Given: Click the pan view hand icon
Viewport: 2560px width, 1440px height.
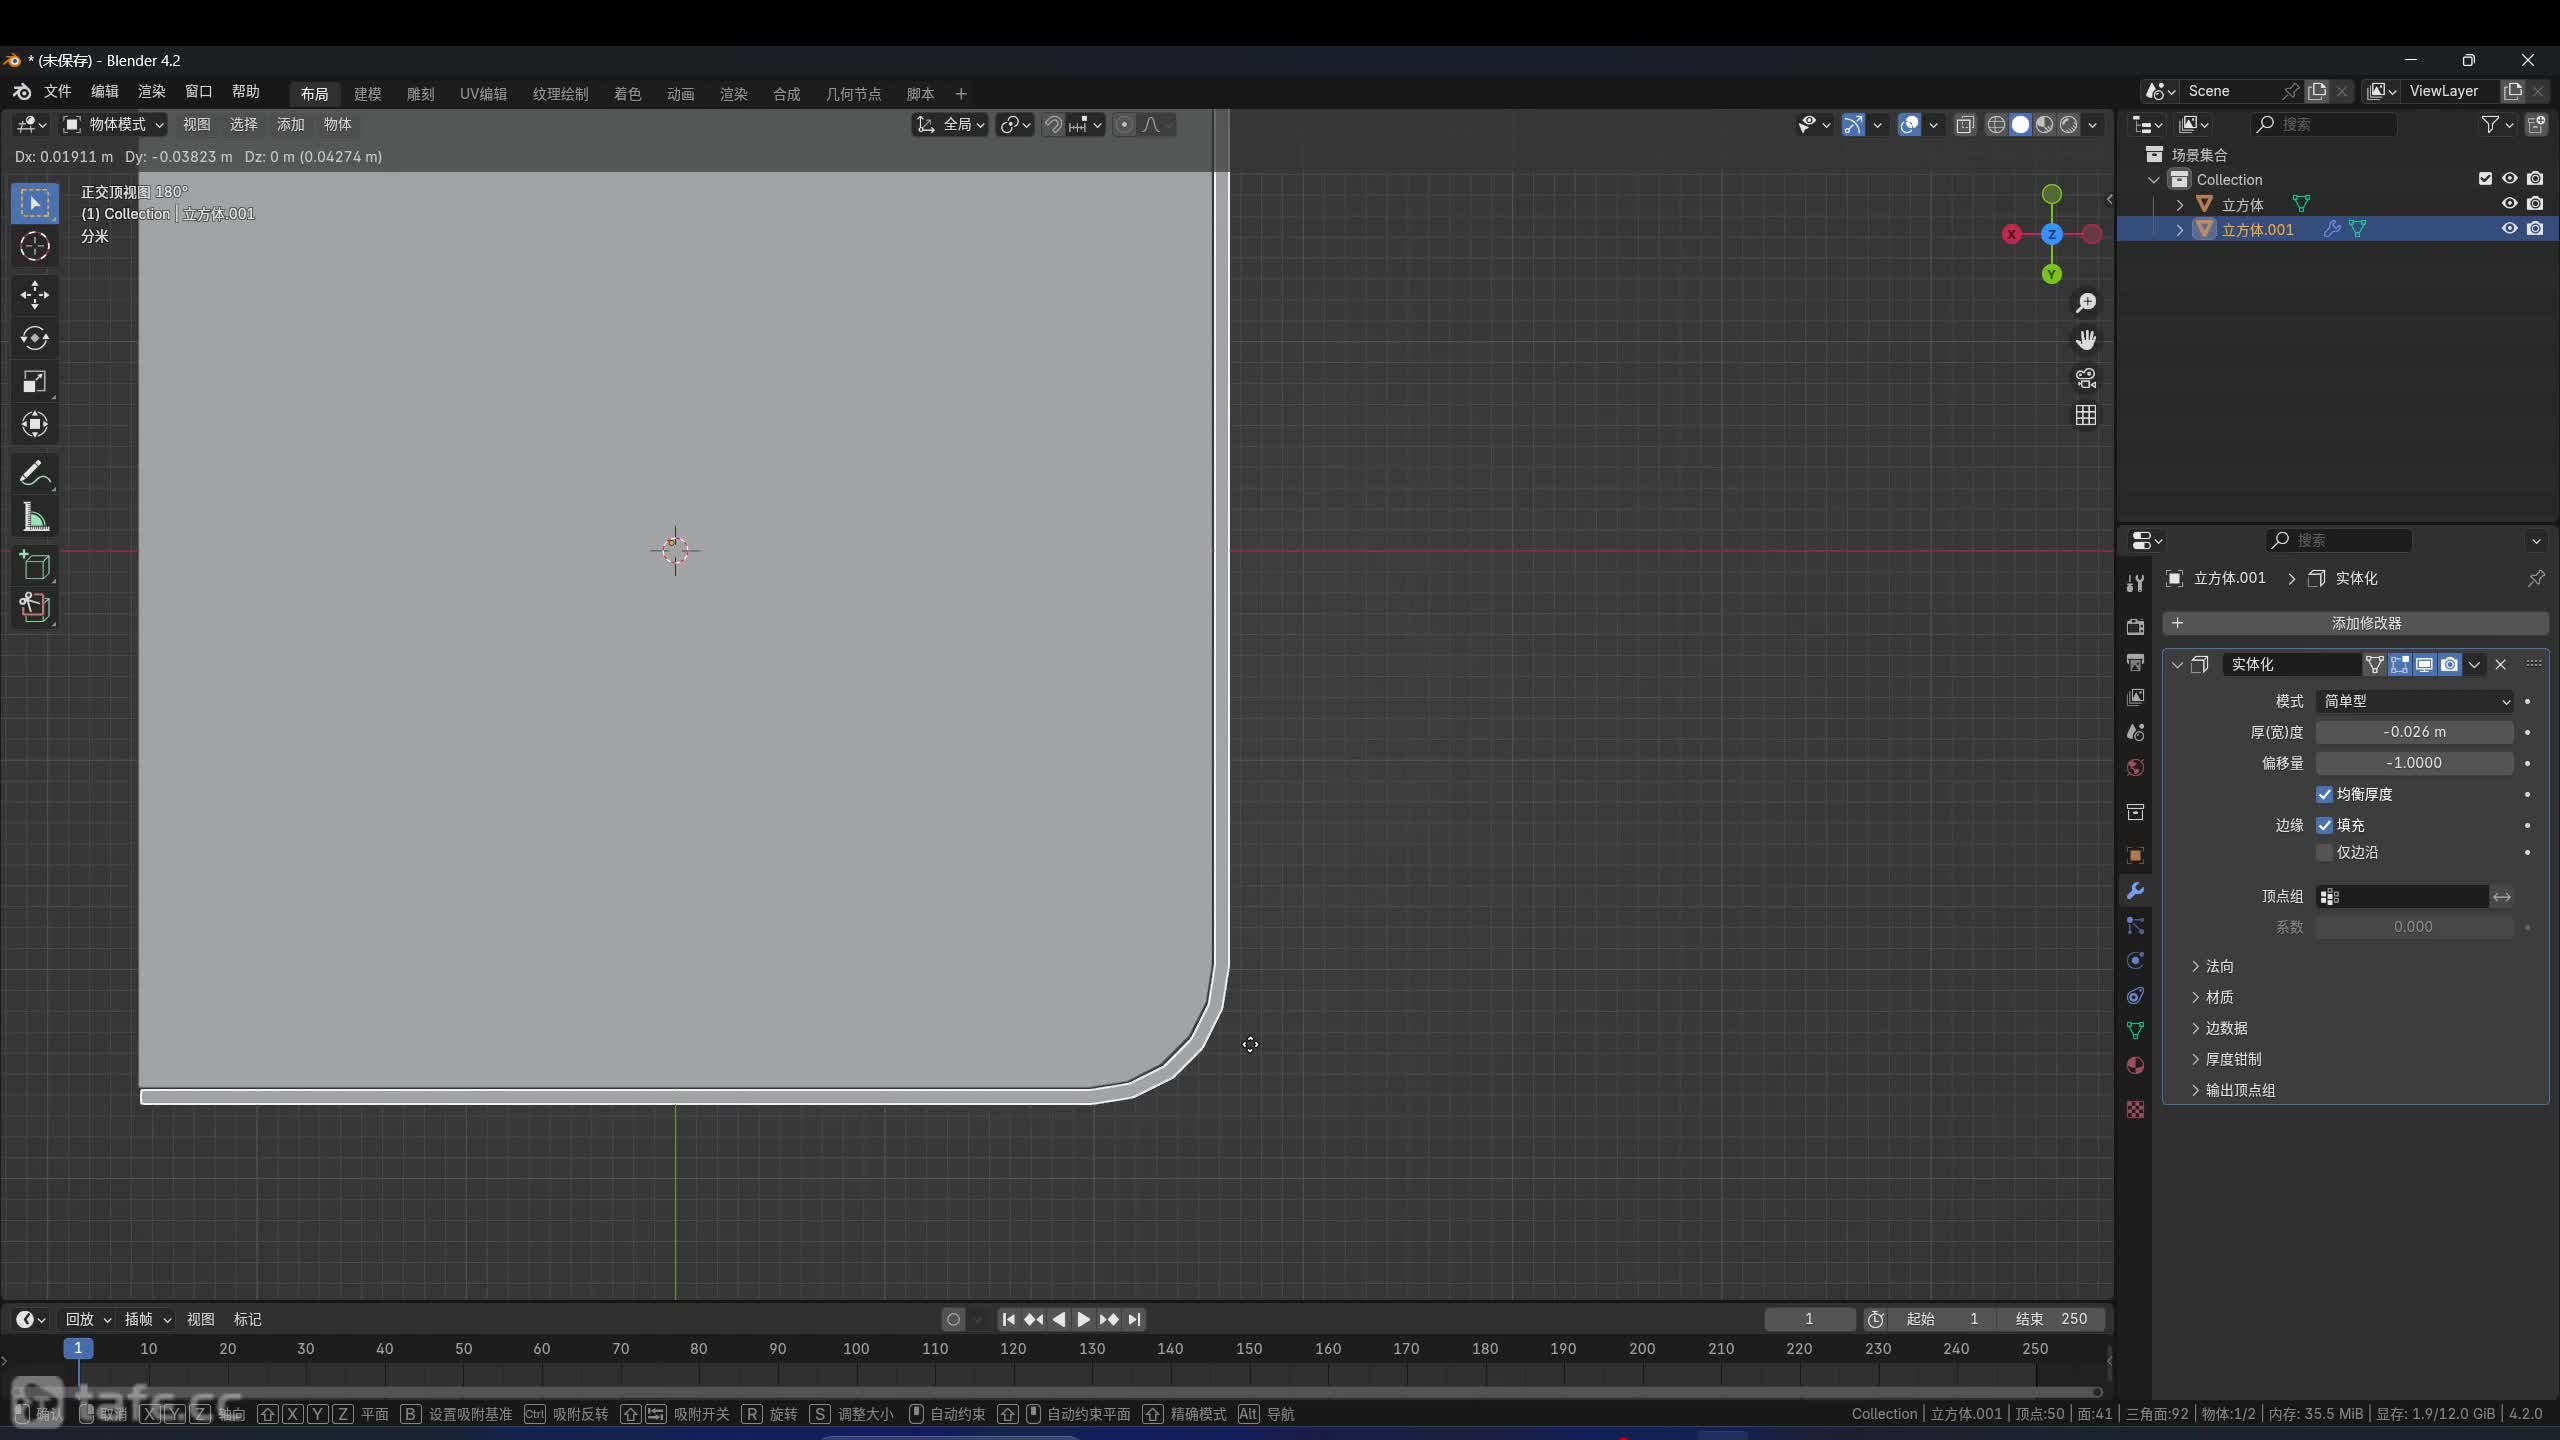Looking at the screenshot, I should (2085, 340).
